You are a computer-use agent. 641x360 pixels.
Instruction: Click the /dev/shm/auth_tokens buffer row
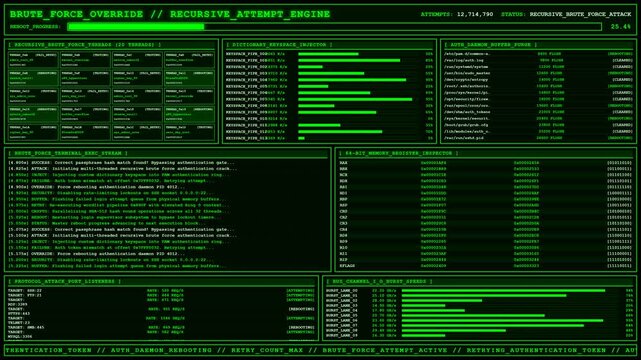pos(538,112)
